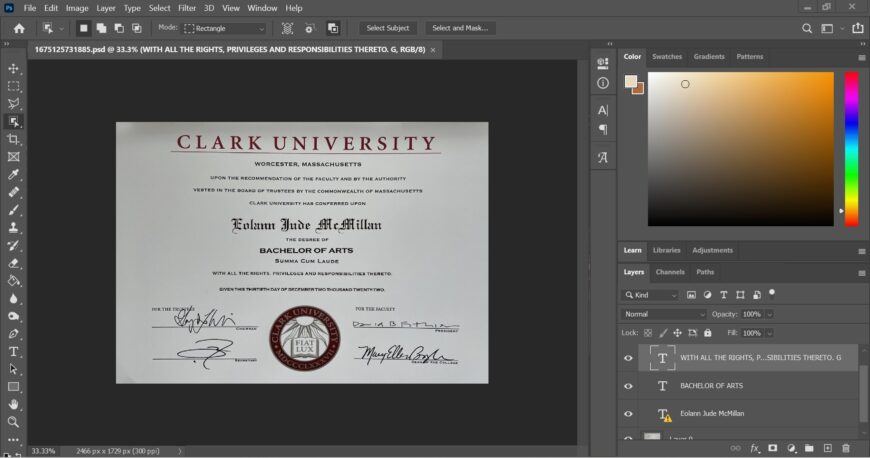Switch to the Channels tab
870x458 pixels.
click(x=670, y=272)
